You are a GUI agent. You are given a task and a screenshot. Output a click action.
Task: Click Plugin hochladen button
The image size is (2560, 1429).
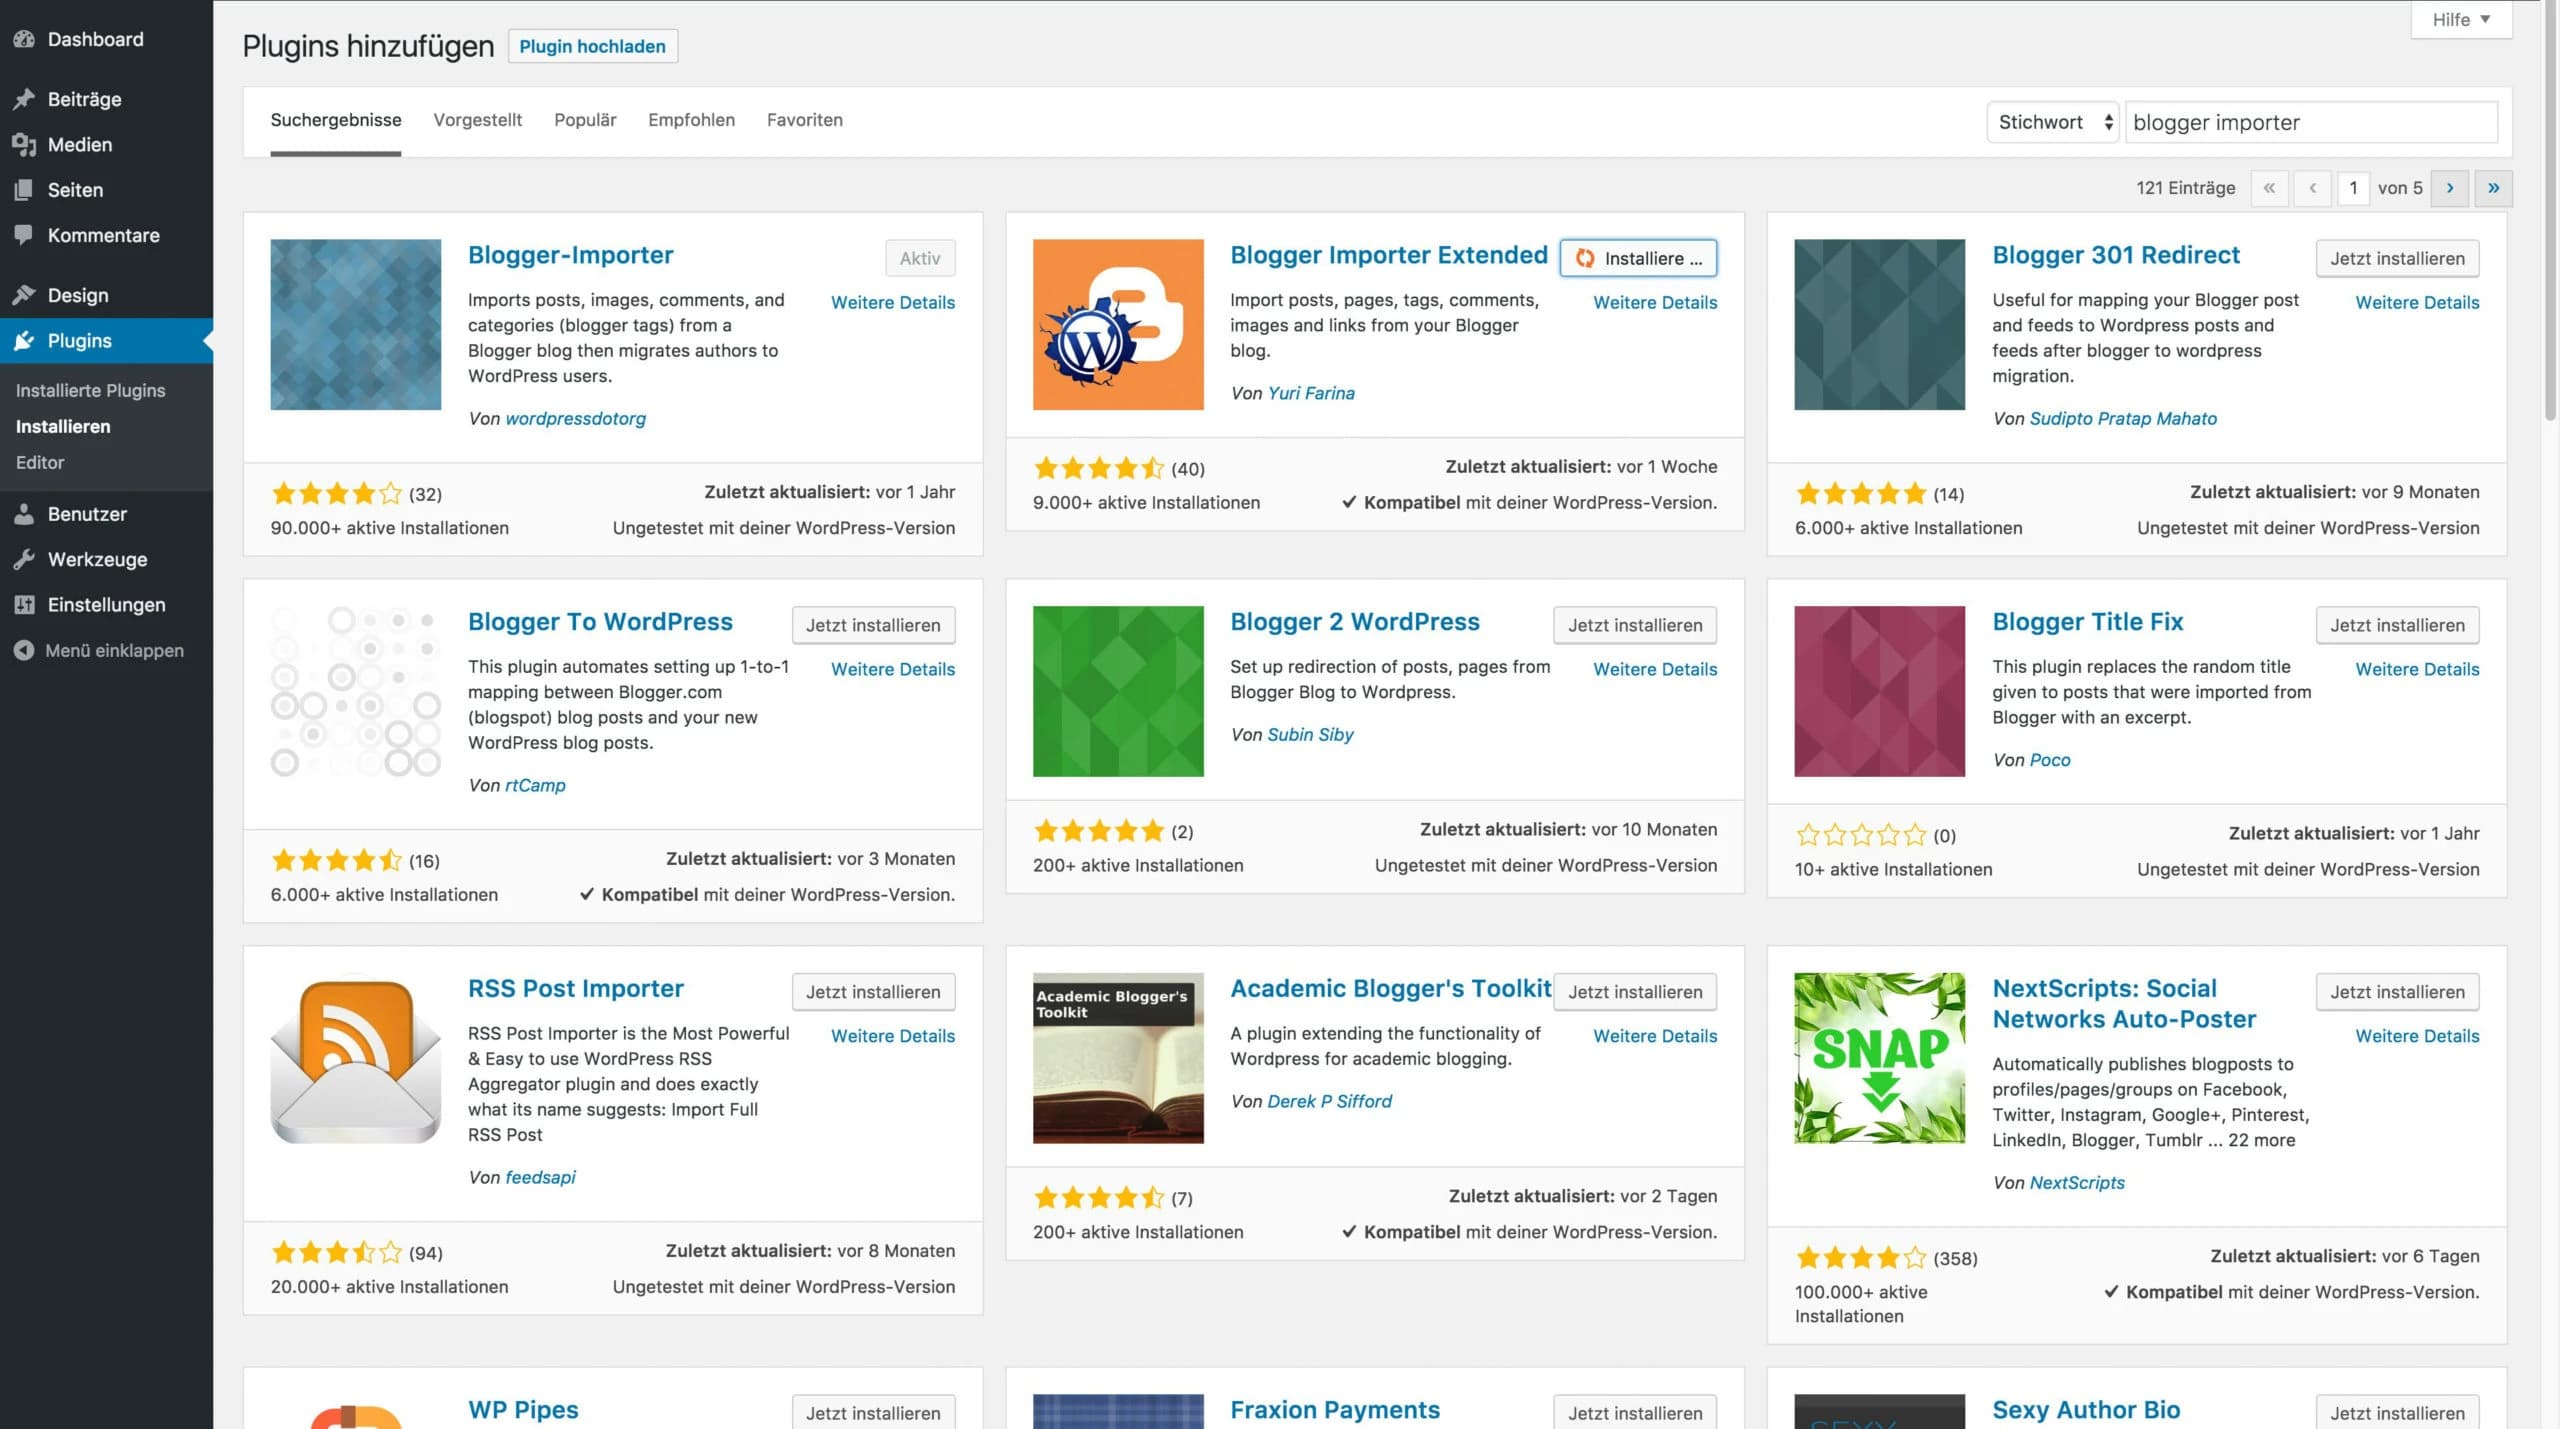[x=592, y=46]
